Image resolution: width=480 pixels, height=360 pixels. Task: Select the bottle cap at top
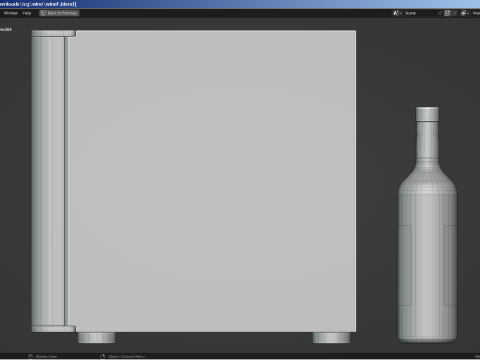427,114
